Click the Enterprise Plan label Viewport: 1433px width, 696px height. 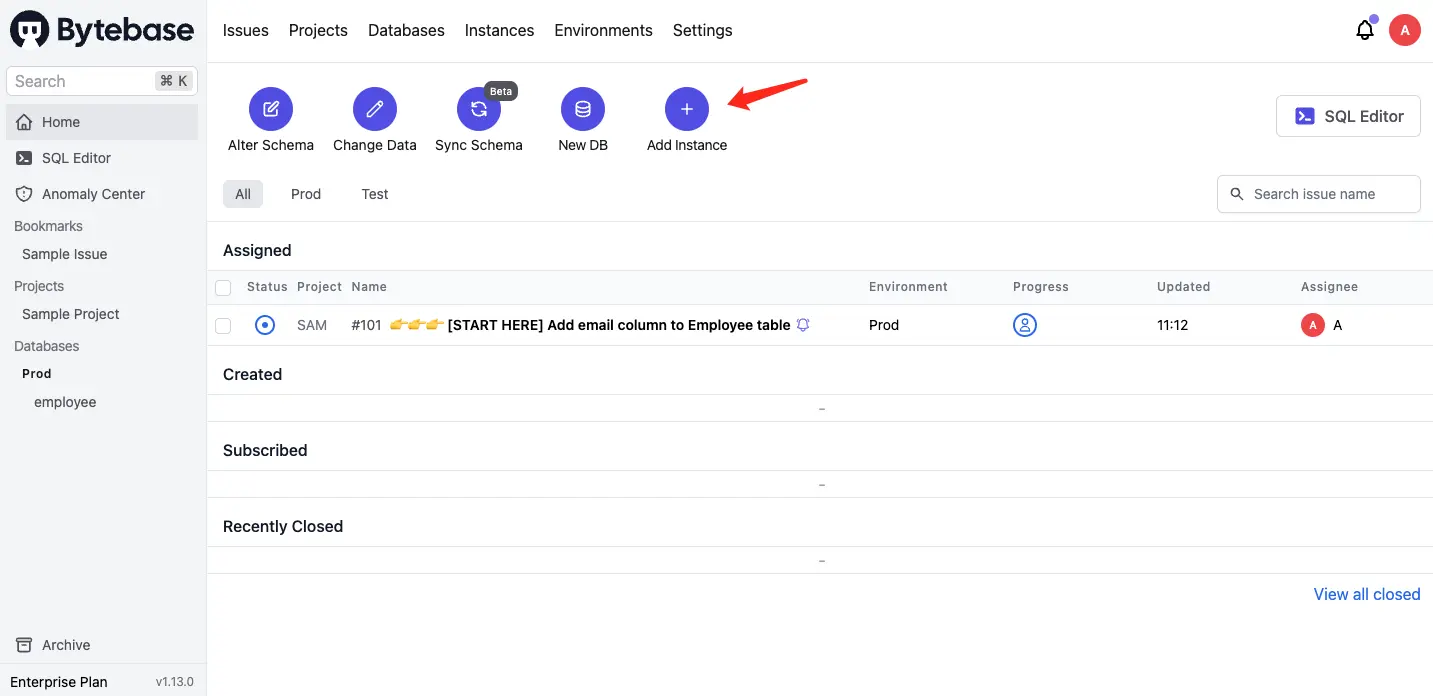point(59,682)
